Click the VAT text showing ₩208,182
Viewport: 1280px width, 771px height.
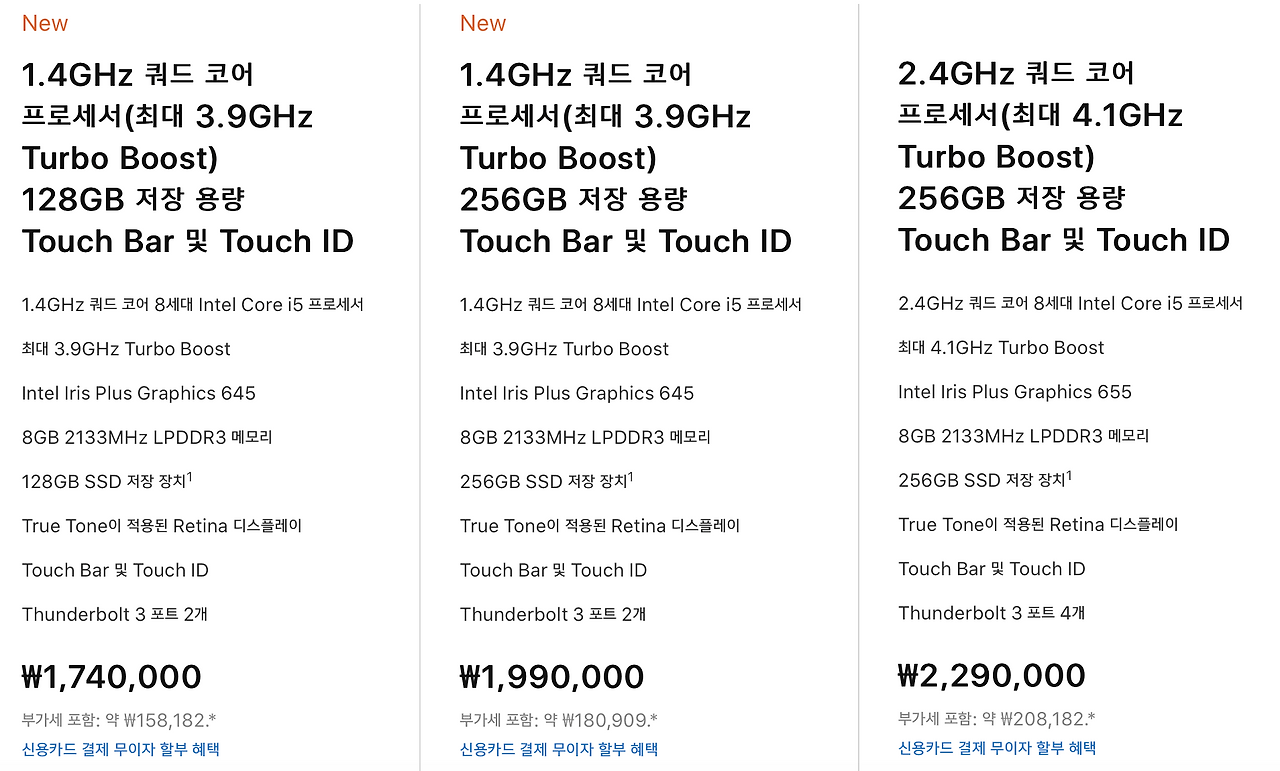tap(997, 719)
